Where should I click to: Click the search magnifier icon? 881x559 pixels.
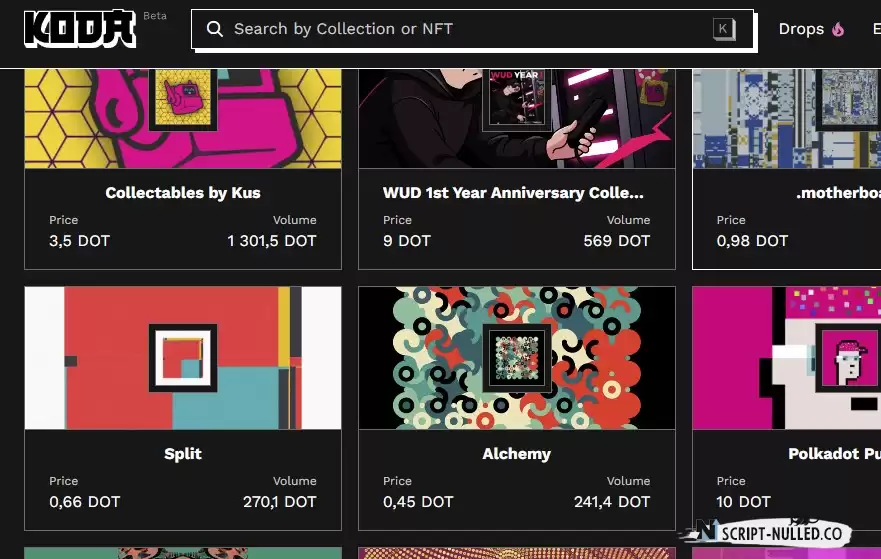[215, 29]
